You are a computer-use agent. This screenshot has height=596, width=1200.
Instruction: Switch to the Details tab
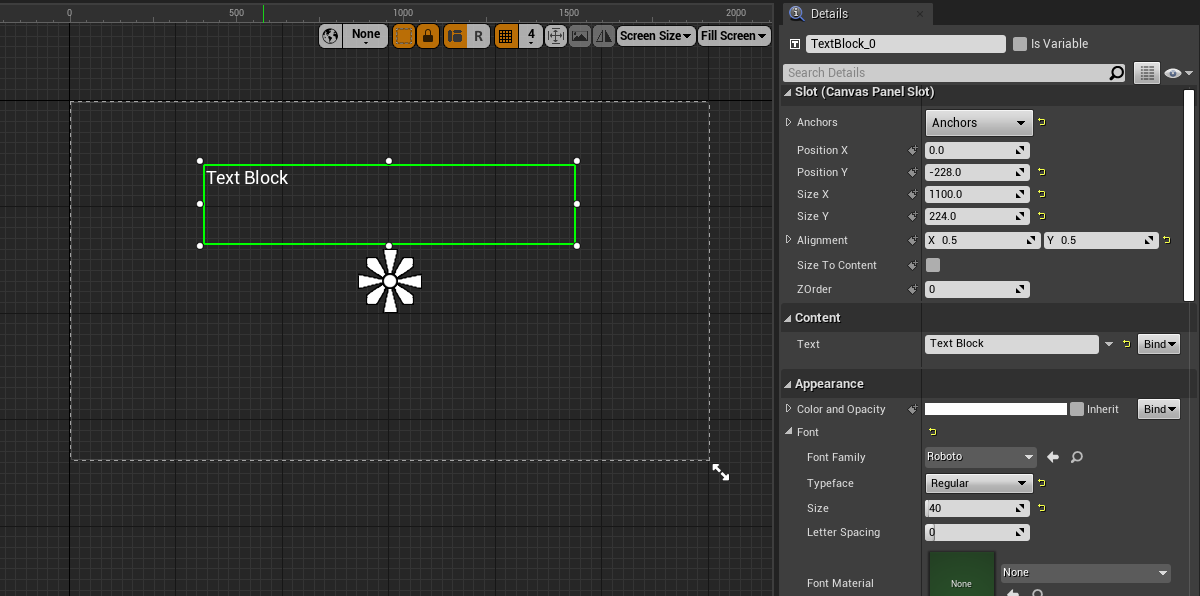pos(858,14)
